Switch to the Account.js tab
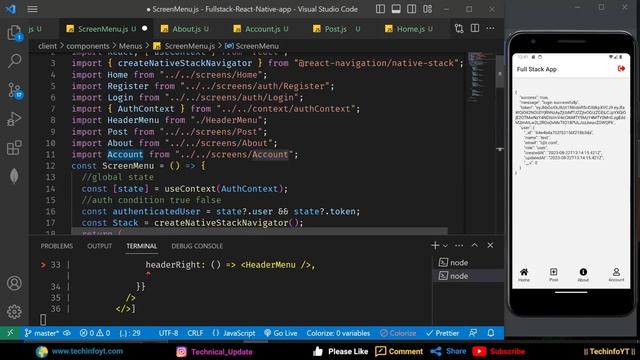 [261, 29]
